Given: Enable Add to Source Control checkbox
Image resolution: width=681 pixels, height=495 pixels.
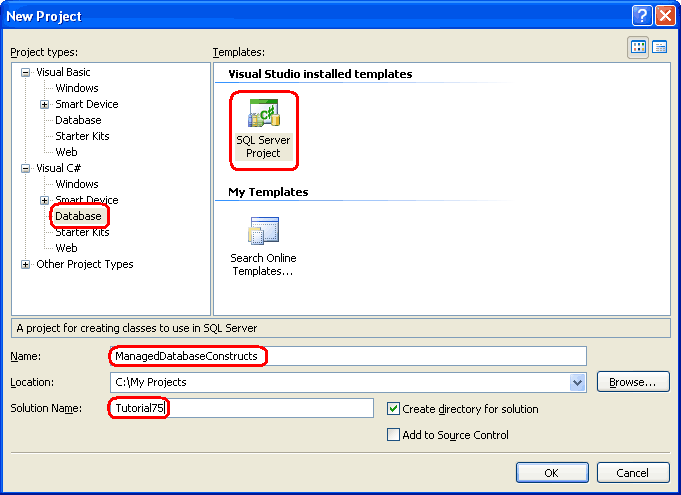Looking at the screenshot, I should click(x=394, y=435).
